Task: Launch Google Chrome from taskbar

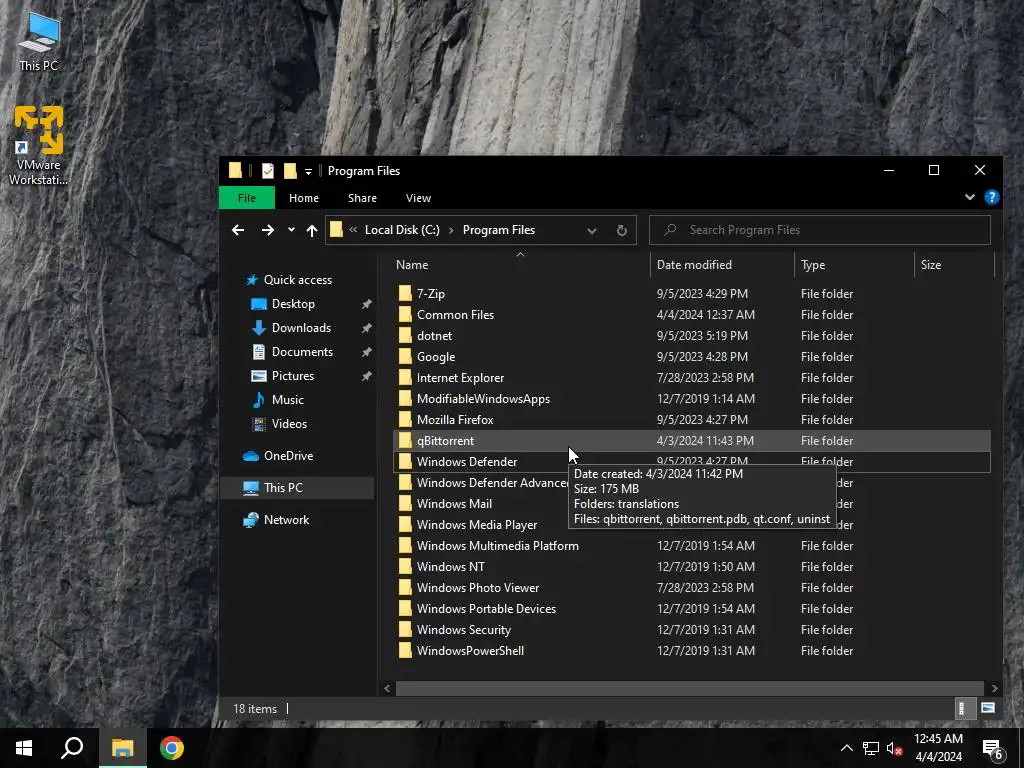Action: [172, 748]
